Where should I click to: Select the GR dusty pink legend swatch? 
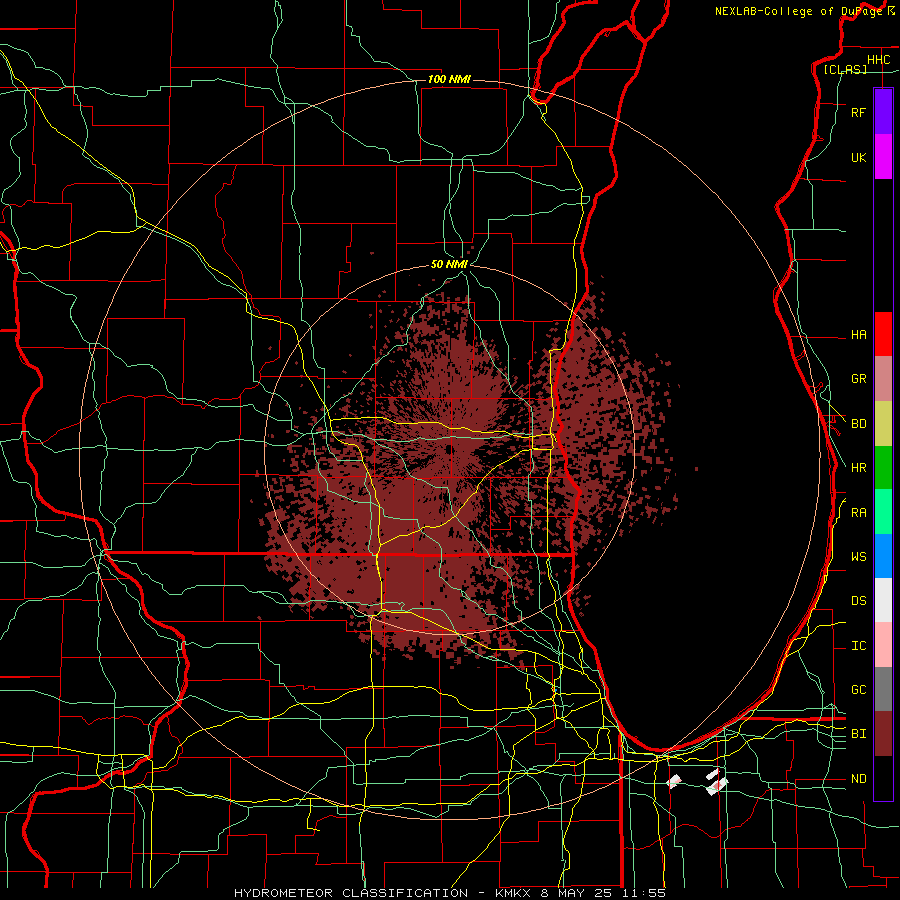pyautogui.click(x=883, y=378)
